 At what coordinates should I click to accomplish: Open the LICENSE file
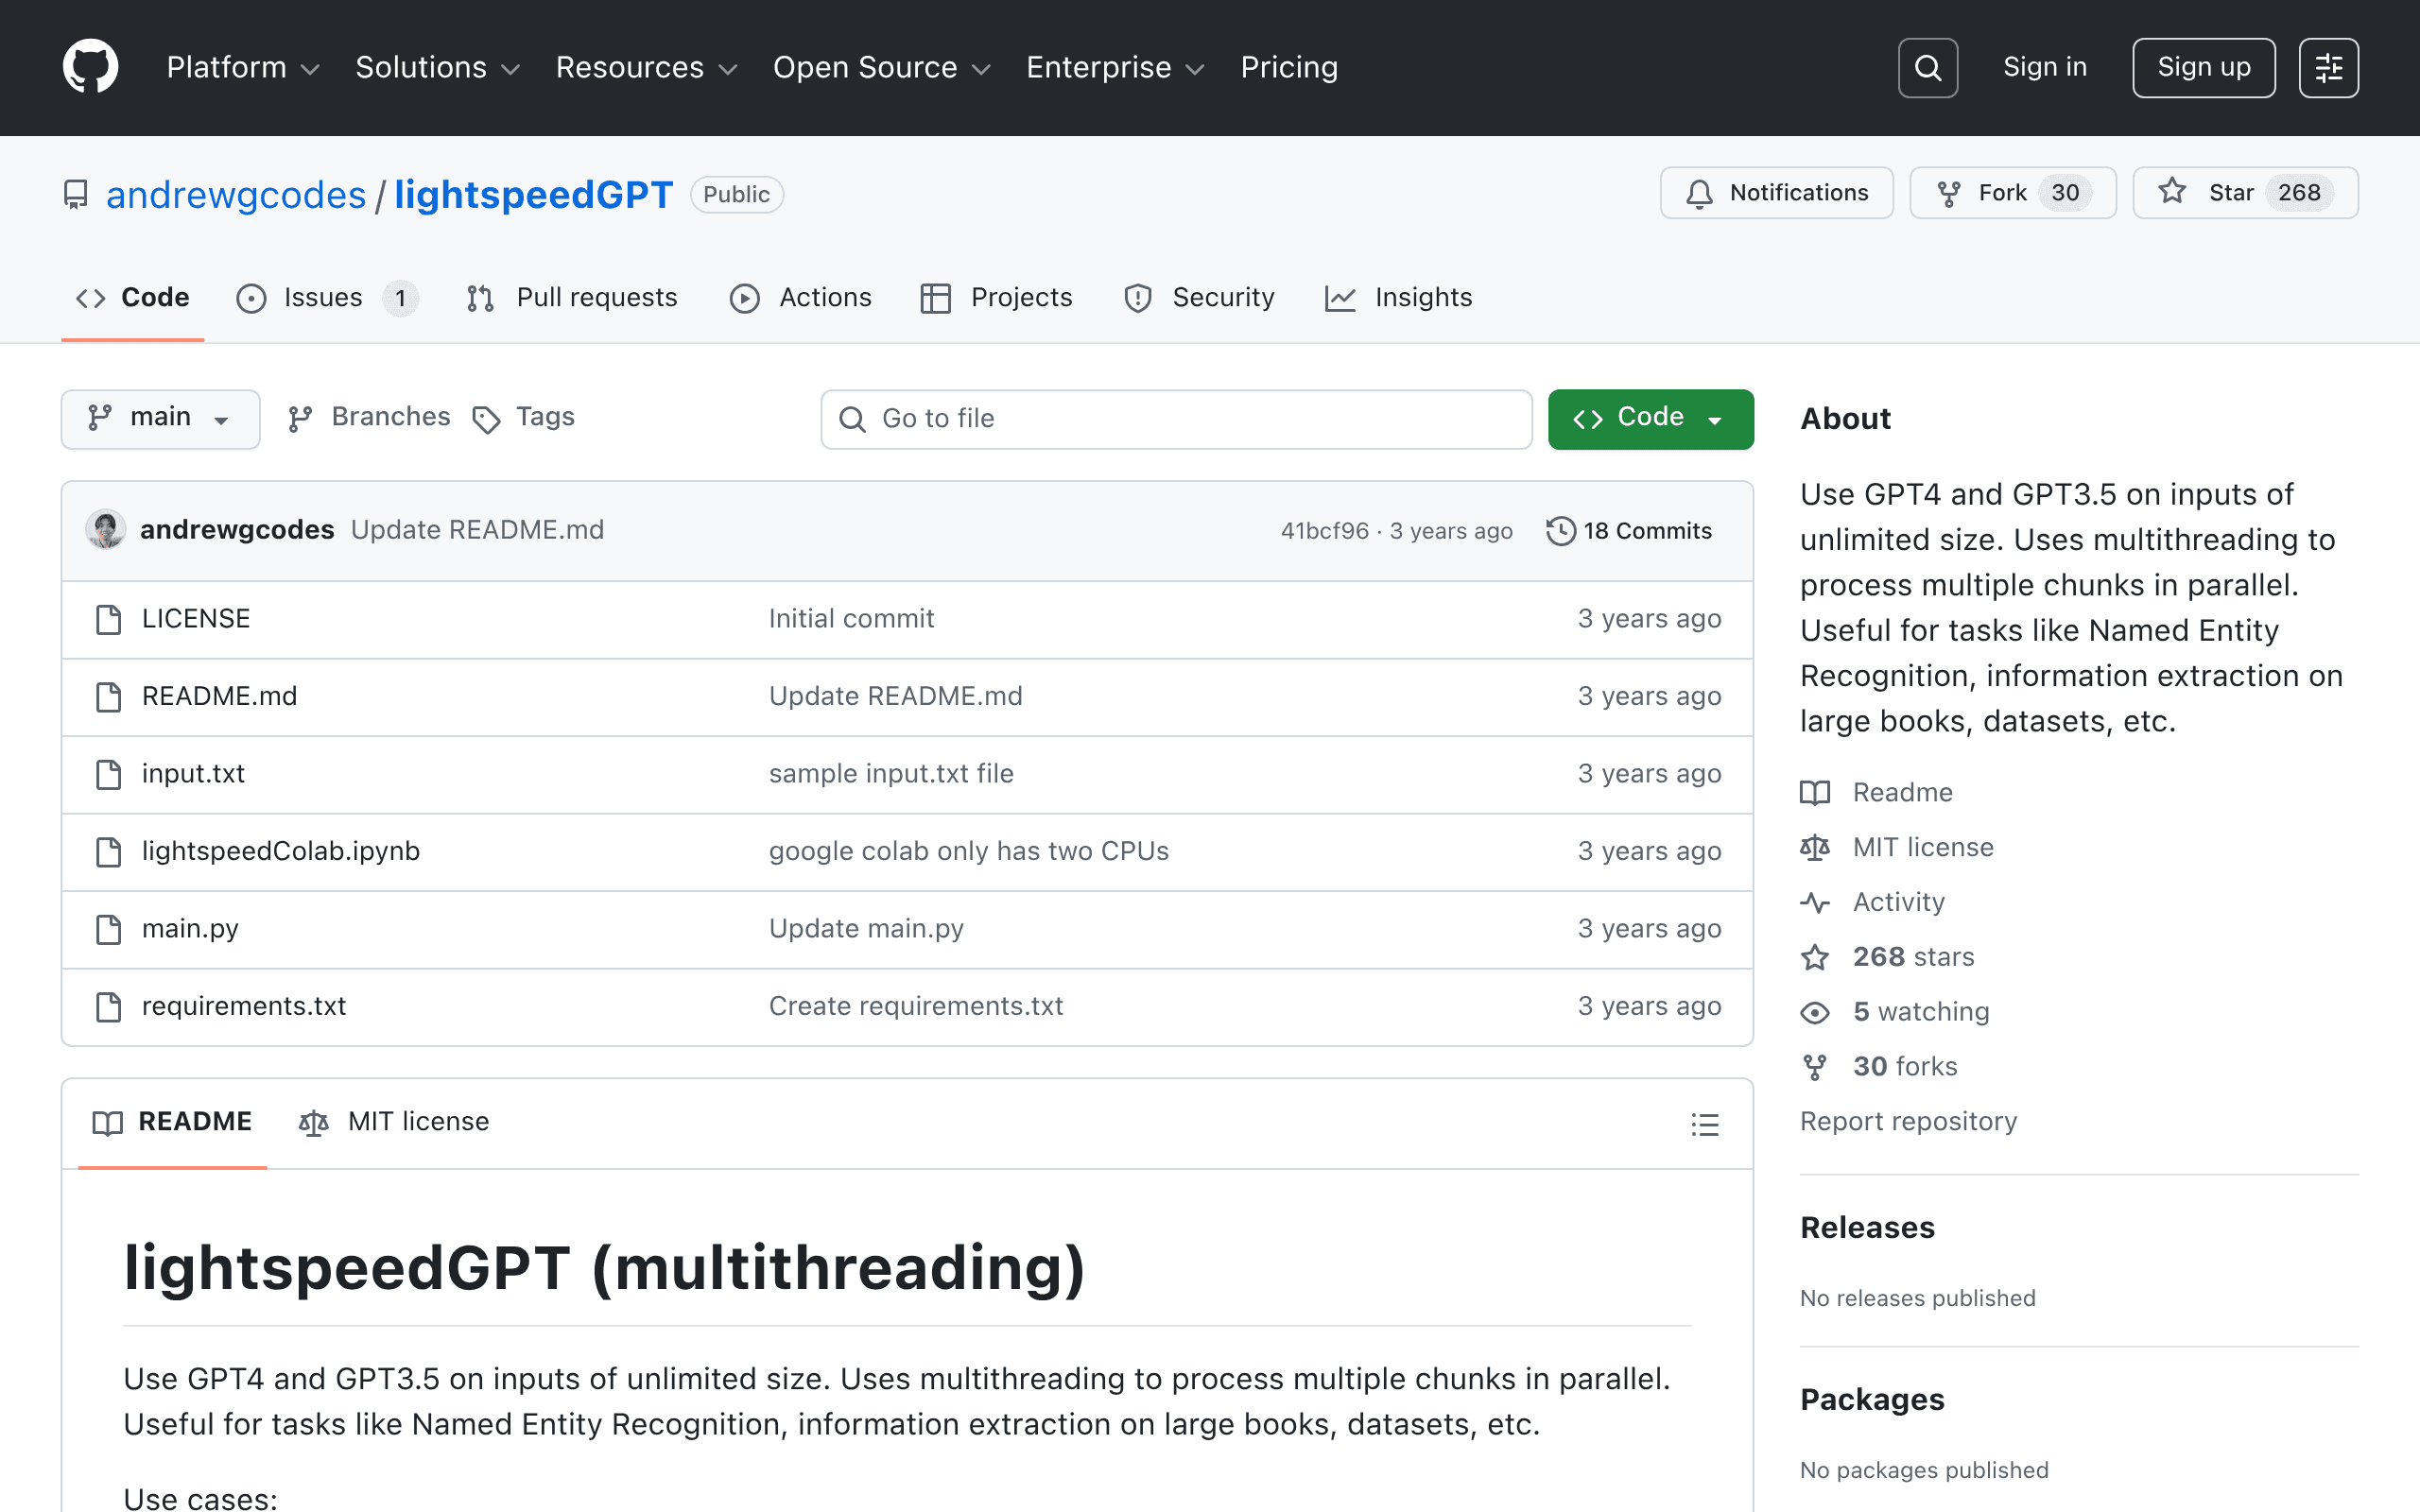click(x=196, y=619)
